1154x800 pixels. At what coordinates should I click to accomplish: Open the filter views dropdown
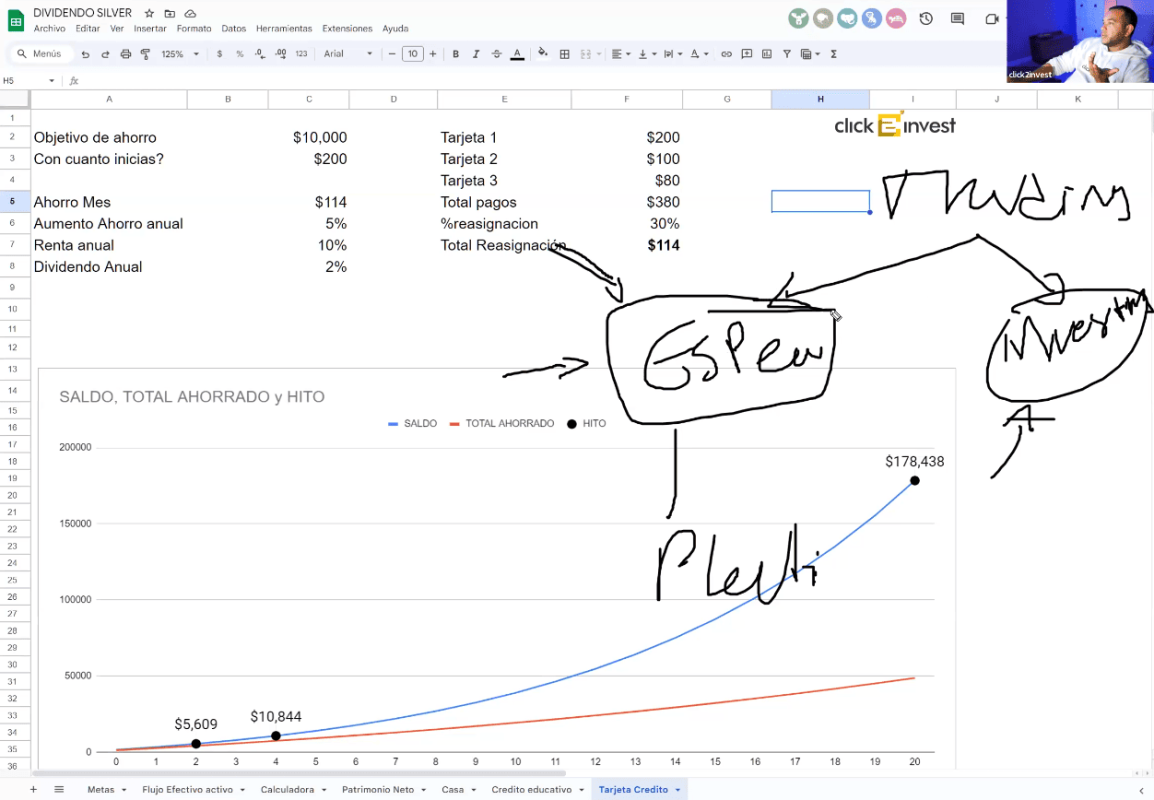[x=810, y=54]
